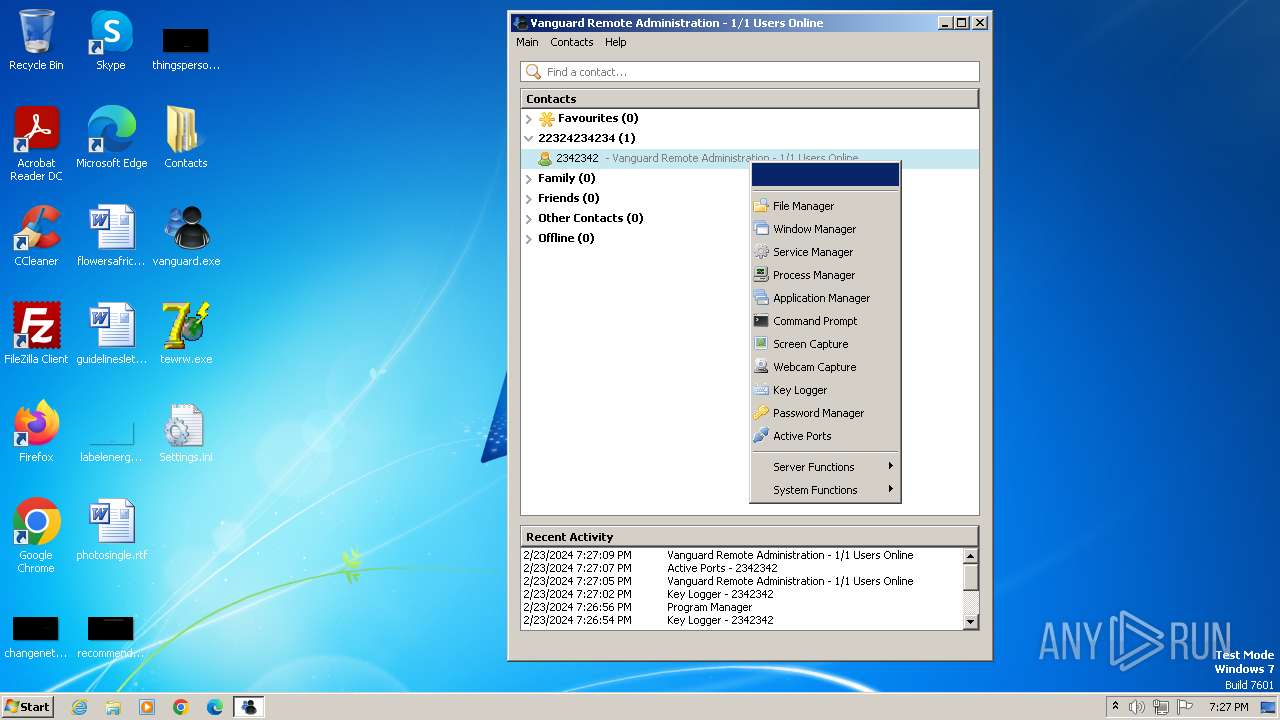The image size is (1280, 720).
Task: Select the 2342342 user contact icon
Action: pos(545,158)
